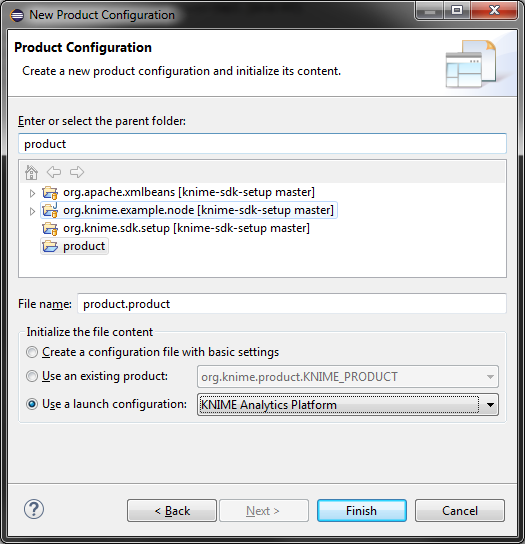Go to previous page with Back button
525x544 pixels.
pos(172,511)
